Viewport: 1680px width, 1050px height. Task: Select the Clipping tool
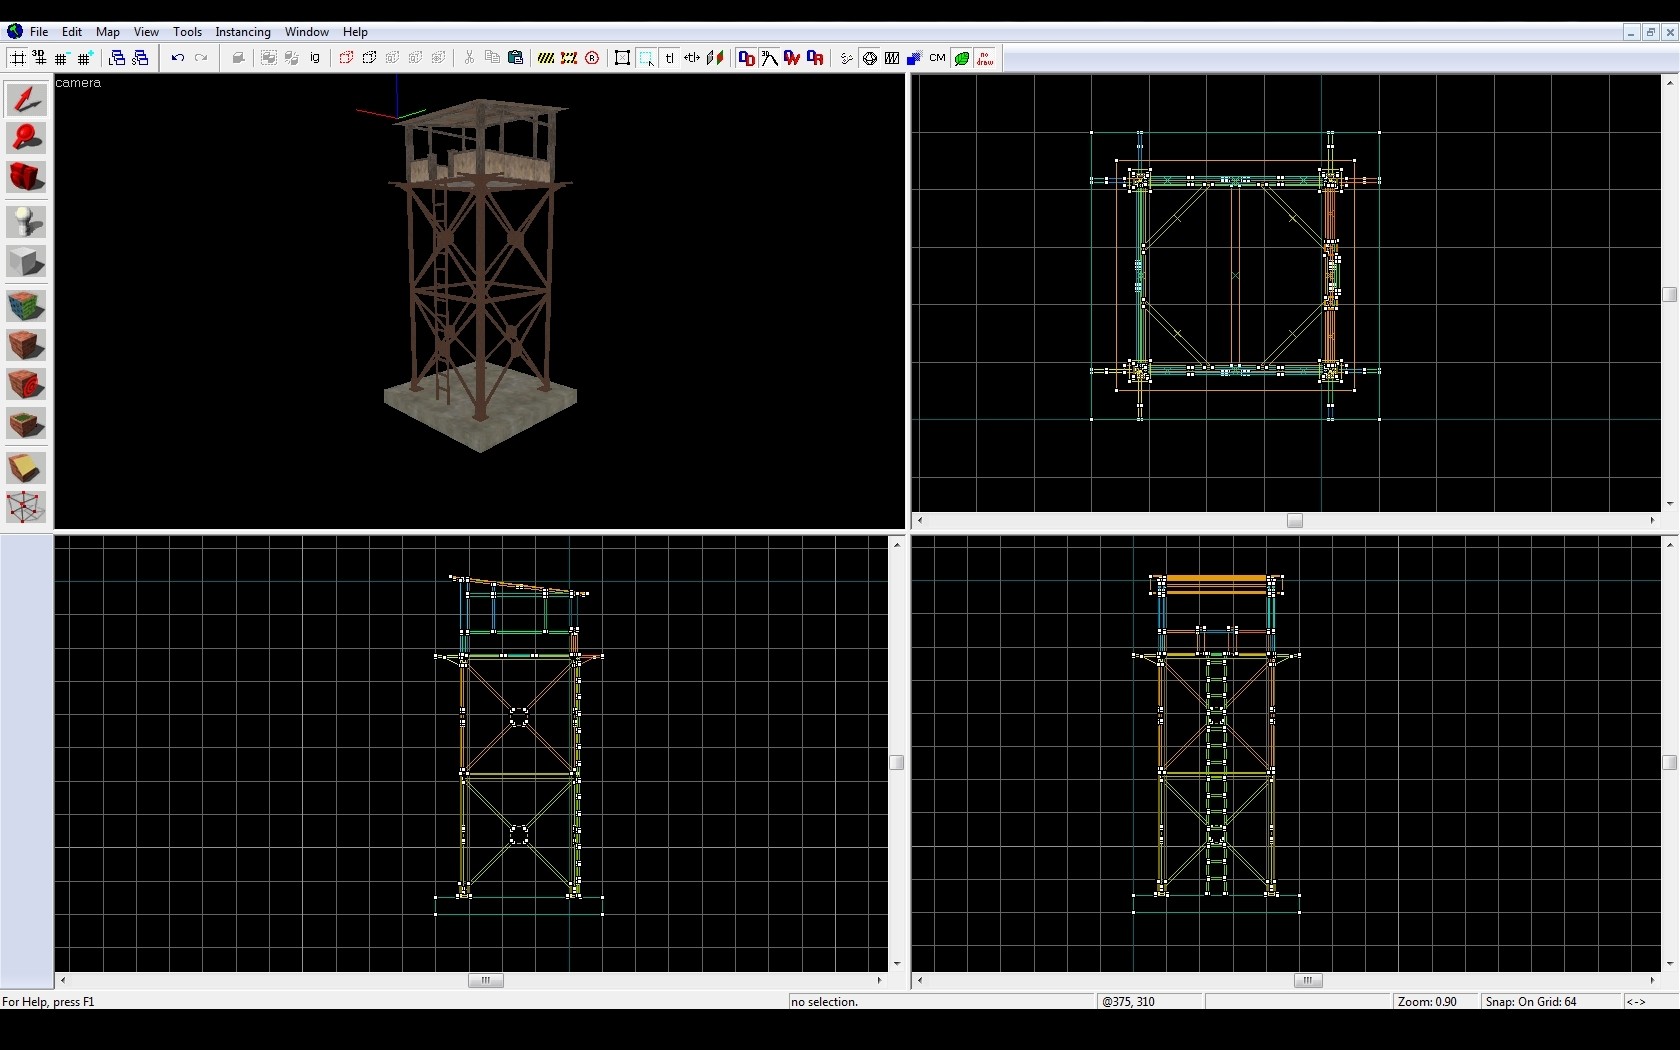point(26,468)
